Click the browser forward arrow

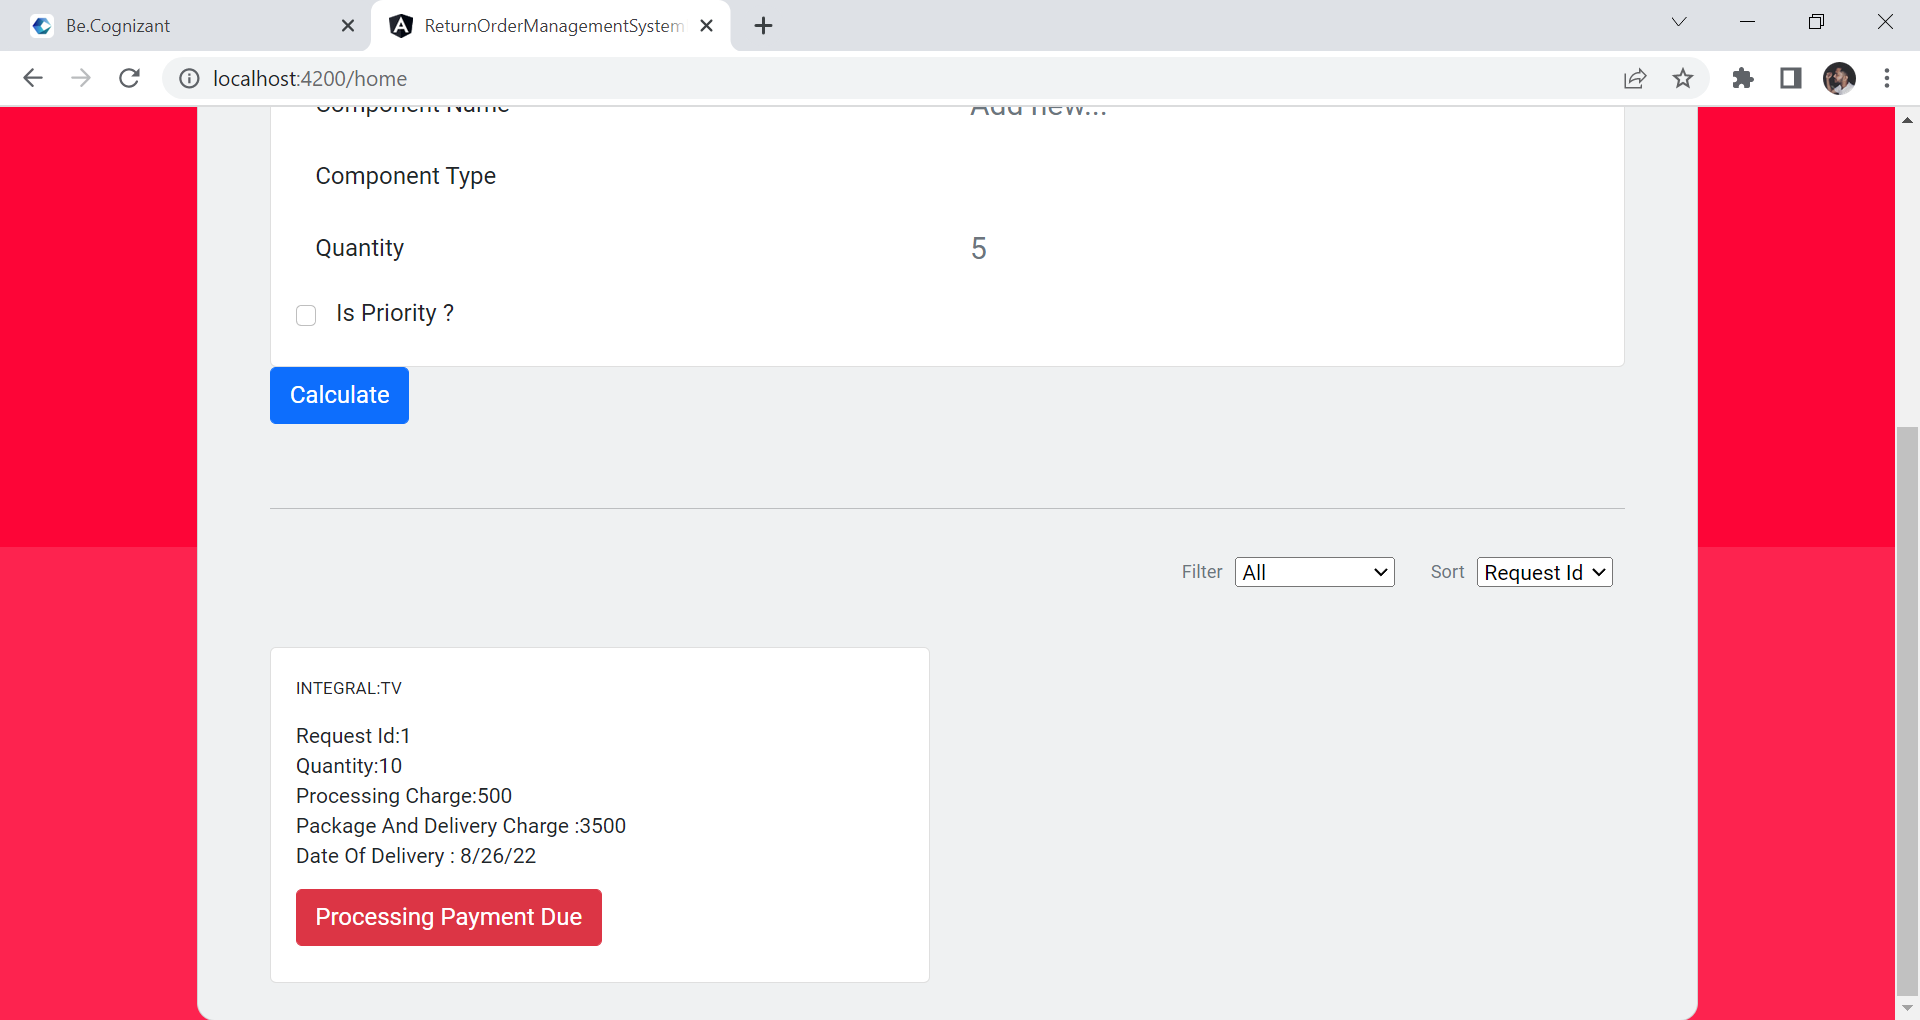(81, 78)
